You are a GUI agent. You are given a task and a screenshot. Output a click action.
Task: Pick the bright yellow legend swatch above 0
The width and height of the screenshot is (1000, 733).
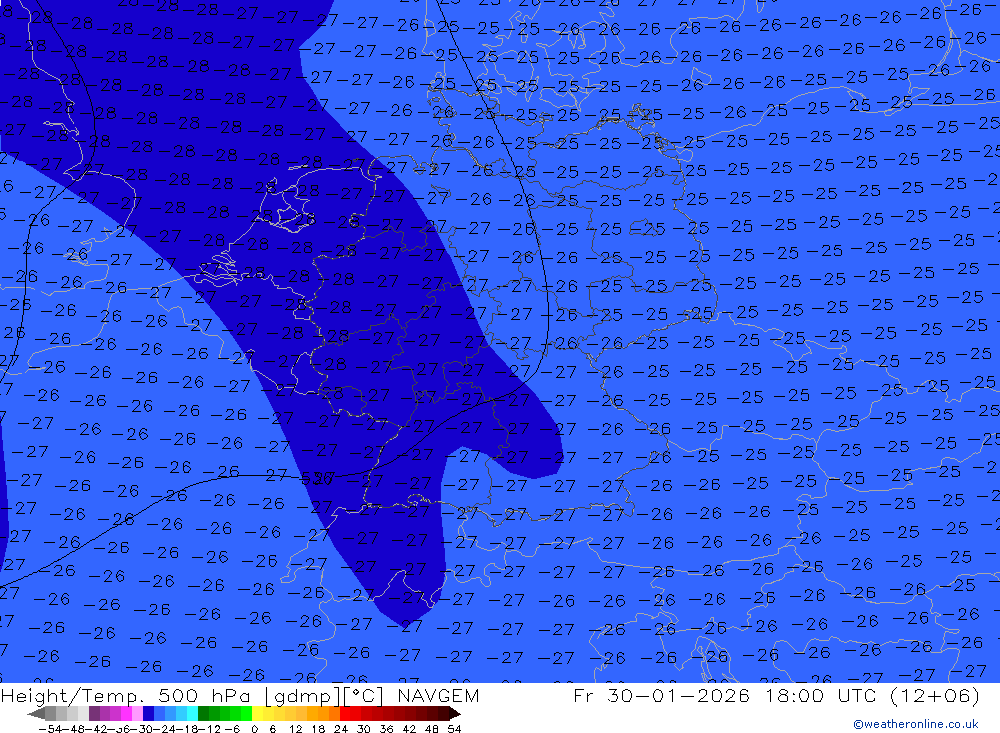point(257,714)
